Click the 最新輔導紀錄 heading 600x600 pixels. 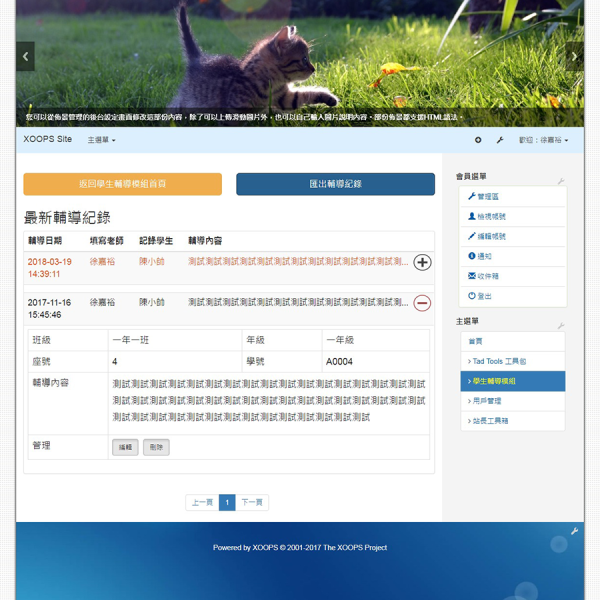click(x=67, y=218)
